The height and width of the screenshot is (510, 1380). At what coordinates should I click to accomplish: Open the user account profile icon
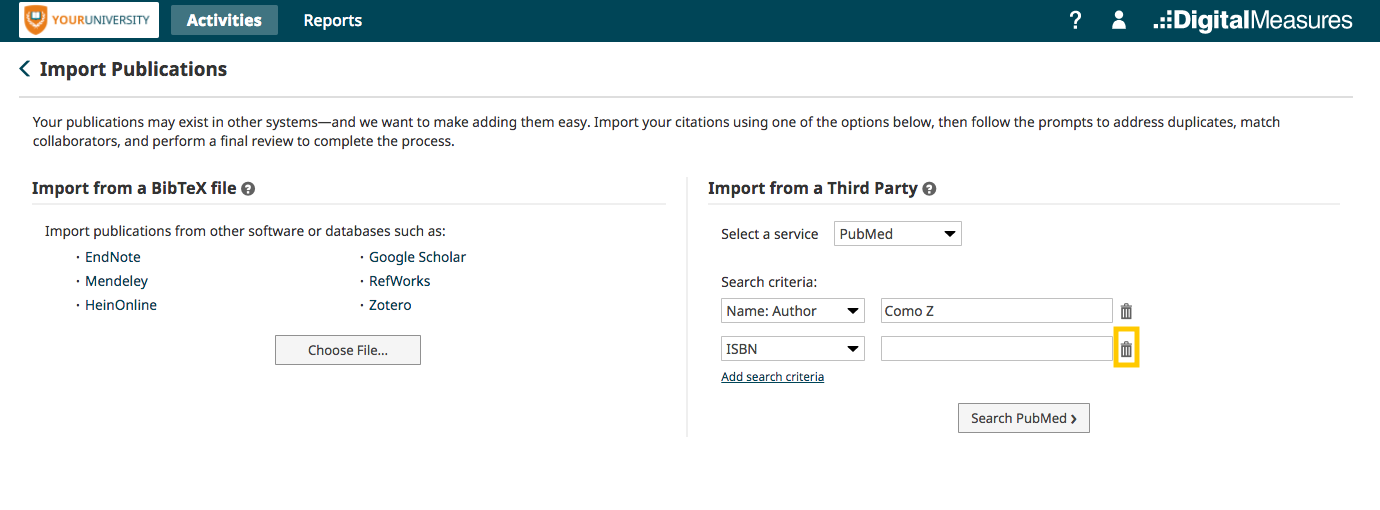tap(1119, 20)
